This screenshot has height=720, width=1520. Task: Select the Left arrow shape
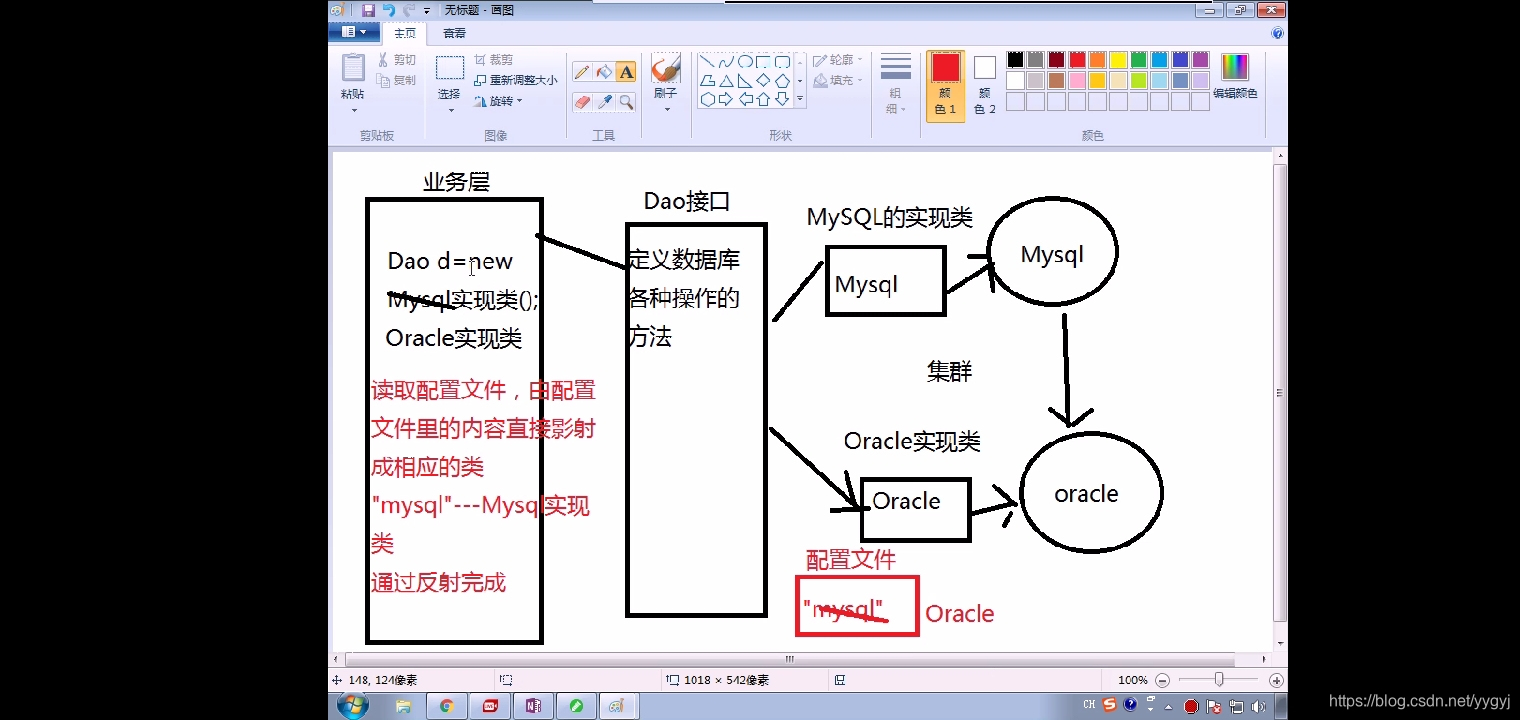745,99
